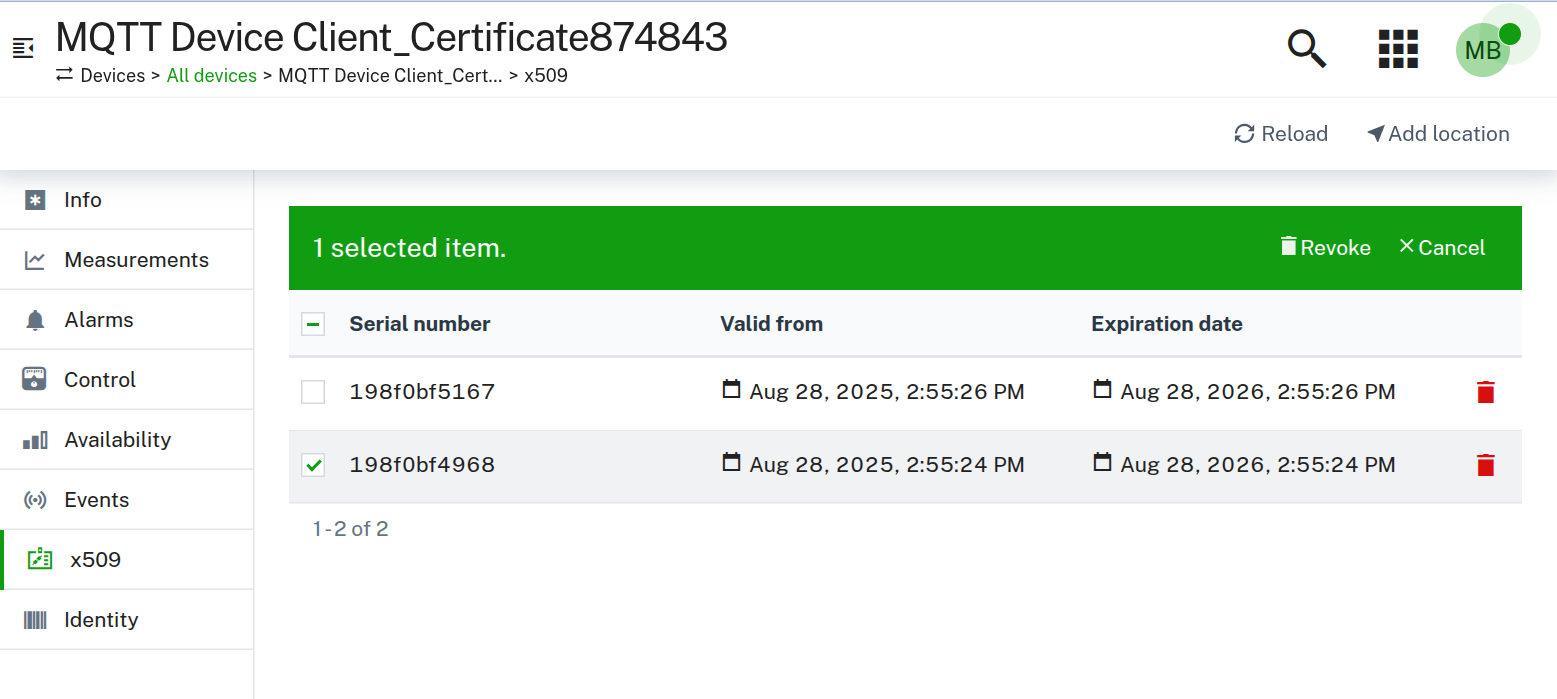Select the Identity barcode icon
The width and height of the screenshot is (1557, 699).
pos(34,619)
